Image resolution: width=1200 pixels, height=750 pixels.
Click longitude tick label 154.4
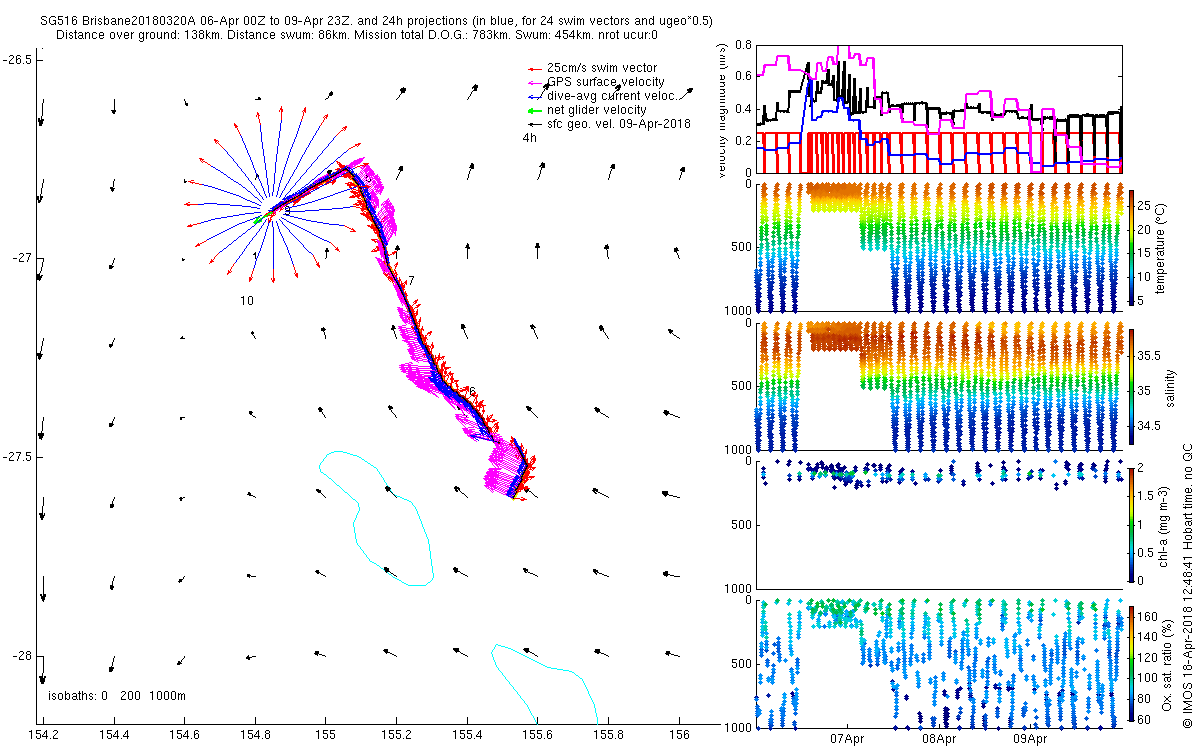115,736
